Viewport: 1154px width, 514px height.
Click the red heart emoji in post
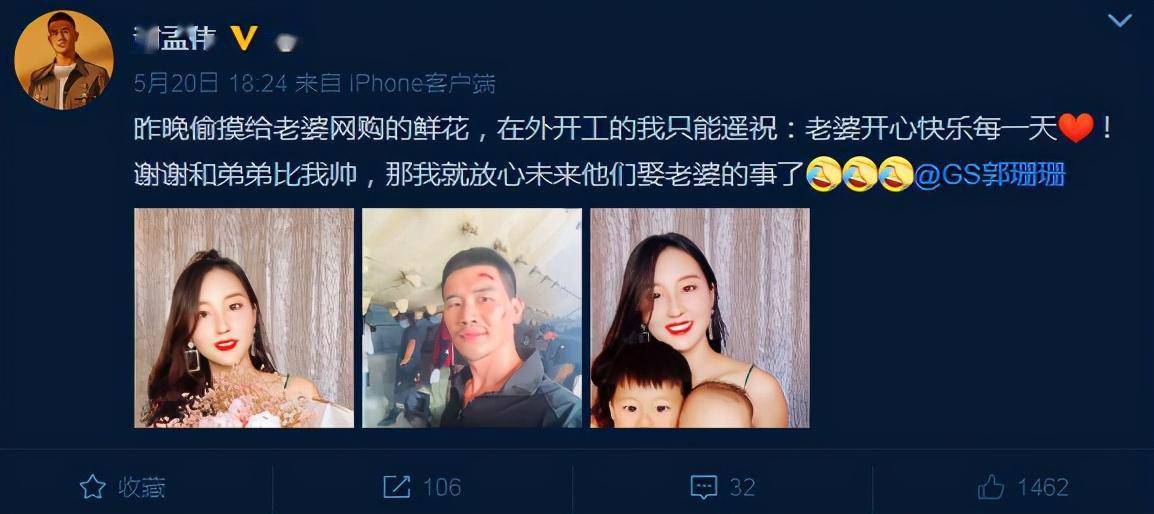click(1076, 130)
